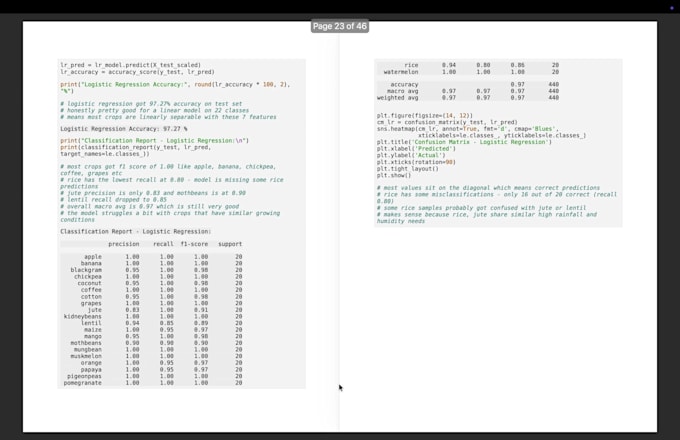Click the 0.85 recall value in the lentil row

[167, 323]
